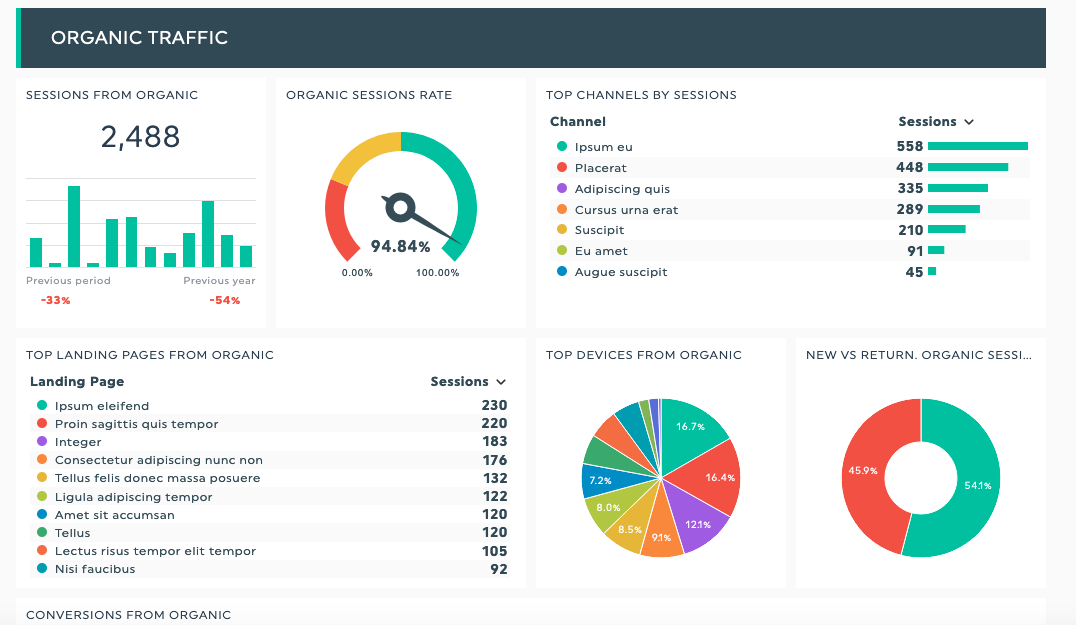Select the Integer landing page row
The width and height of the screenshot is (1076, 625).
(268, 442)
